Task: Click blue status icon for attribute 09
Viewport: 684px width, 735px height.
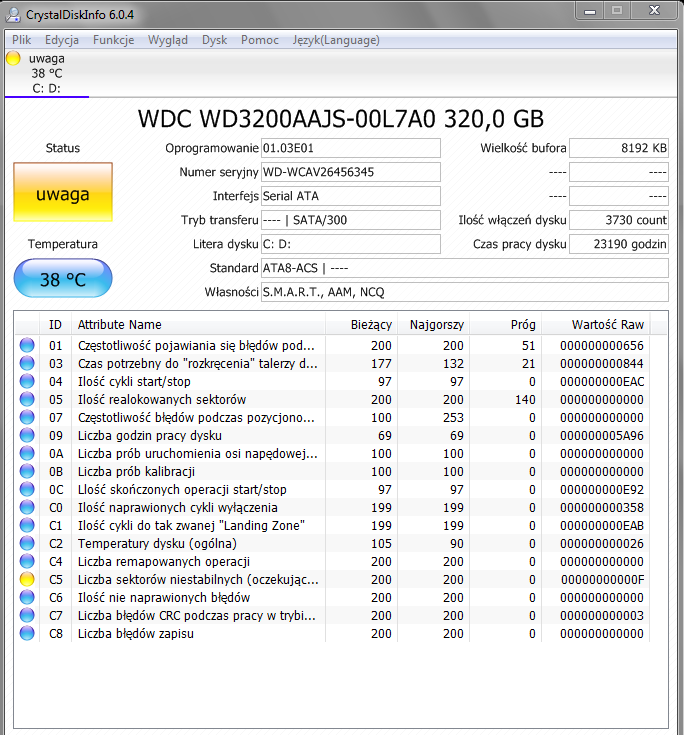Action: 27,435
